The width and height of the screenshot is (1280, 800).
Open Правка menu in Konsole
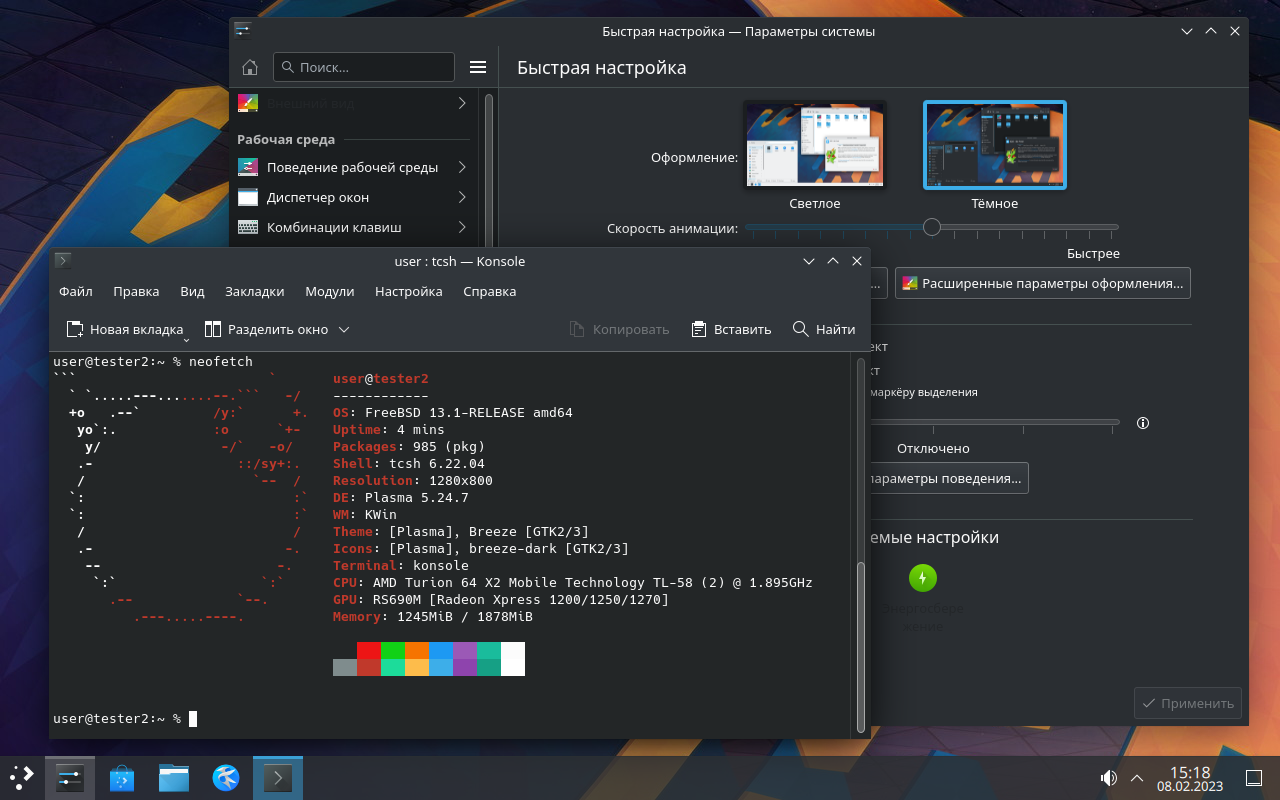pyautogui.click(x=136, y=291)
